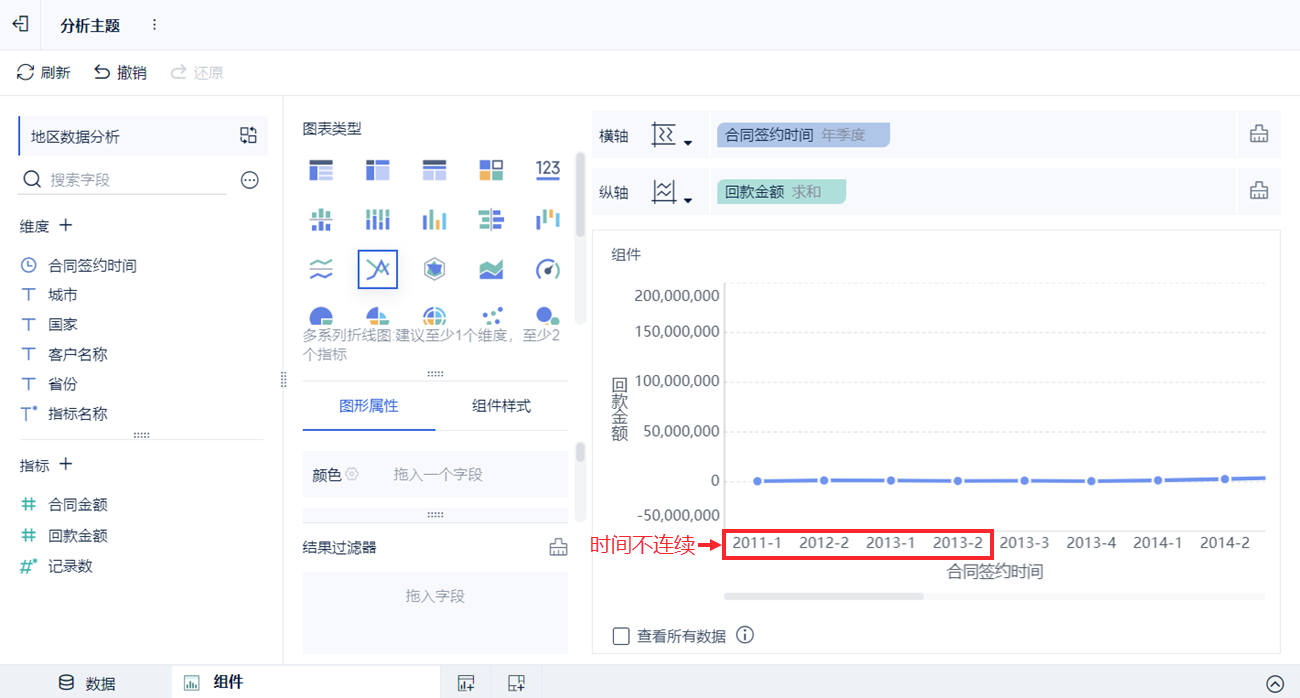Choose the comparison bar chart type
Viewport: 1300px width, 698px height.
click(491, 219)
